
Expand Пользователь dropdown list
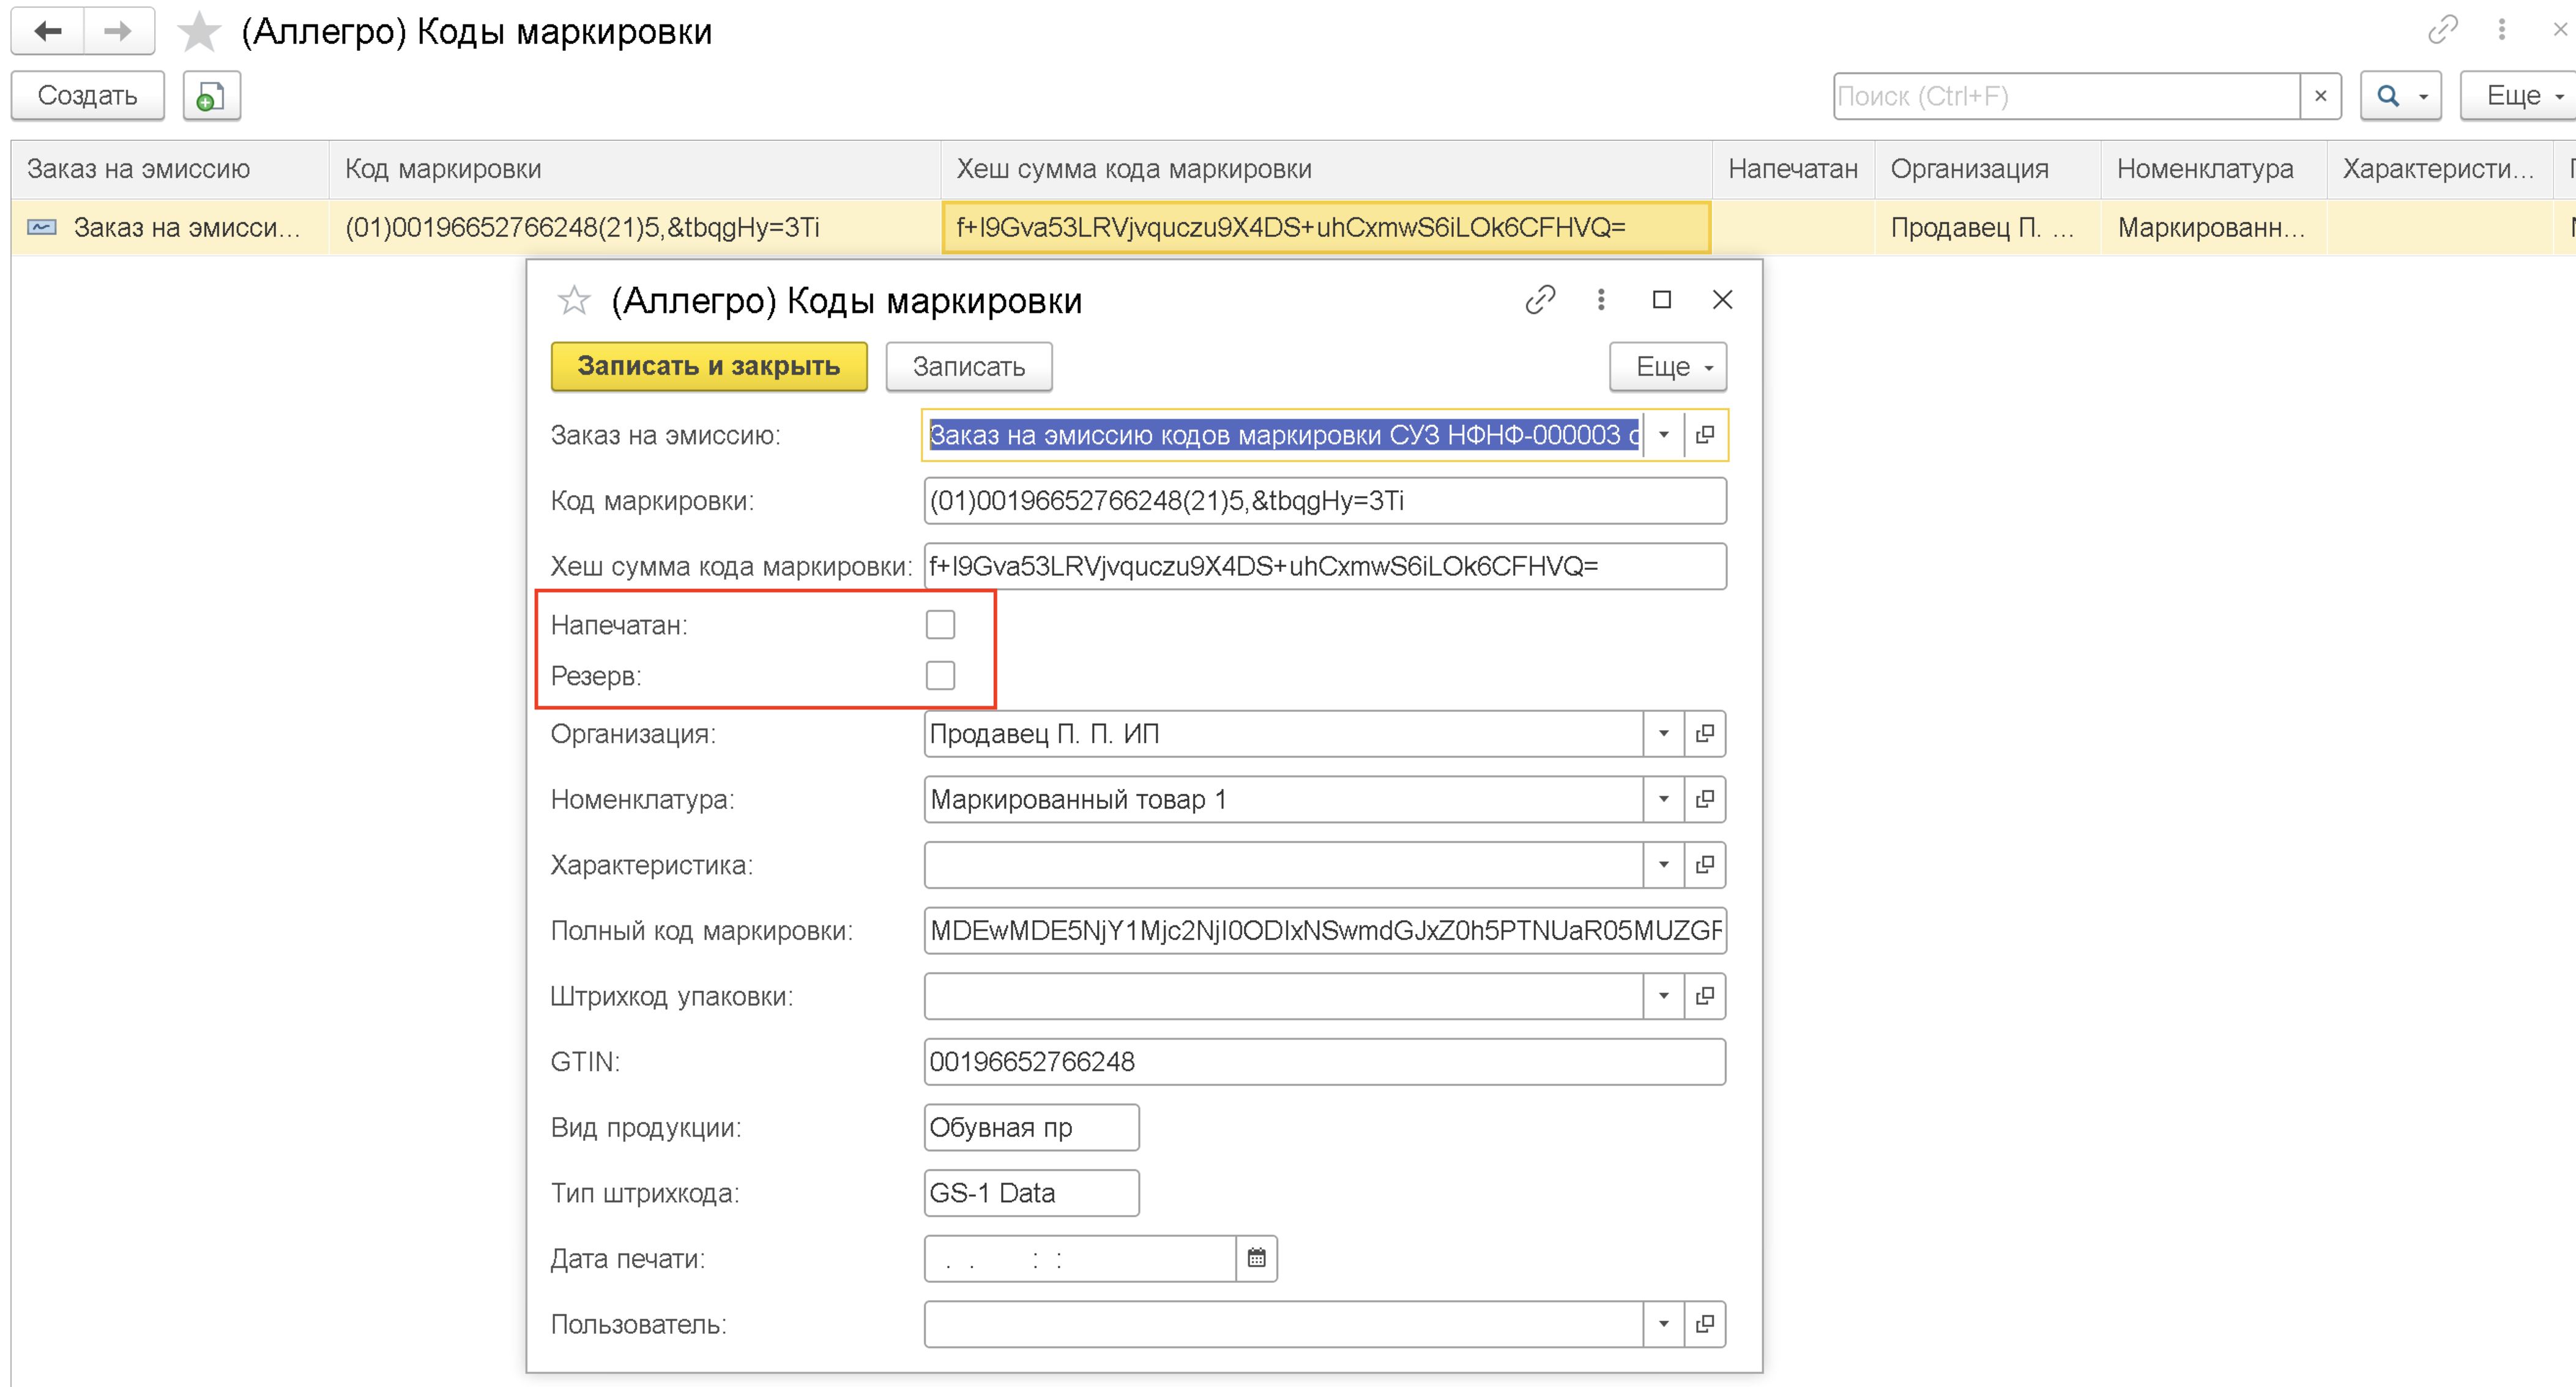[1664, 1324]
